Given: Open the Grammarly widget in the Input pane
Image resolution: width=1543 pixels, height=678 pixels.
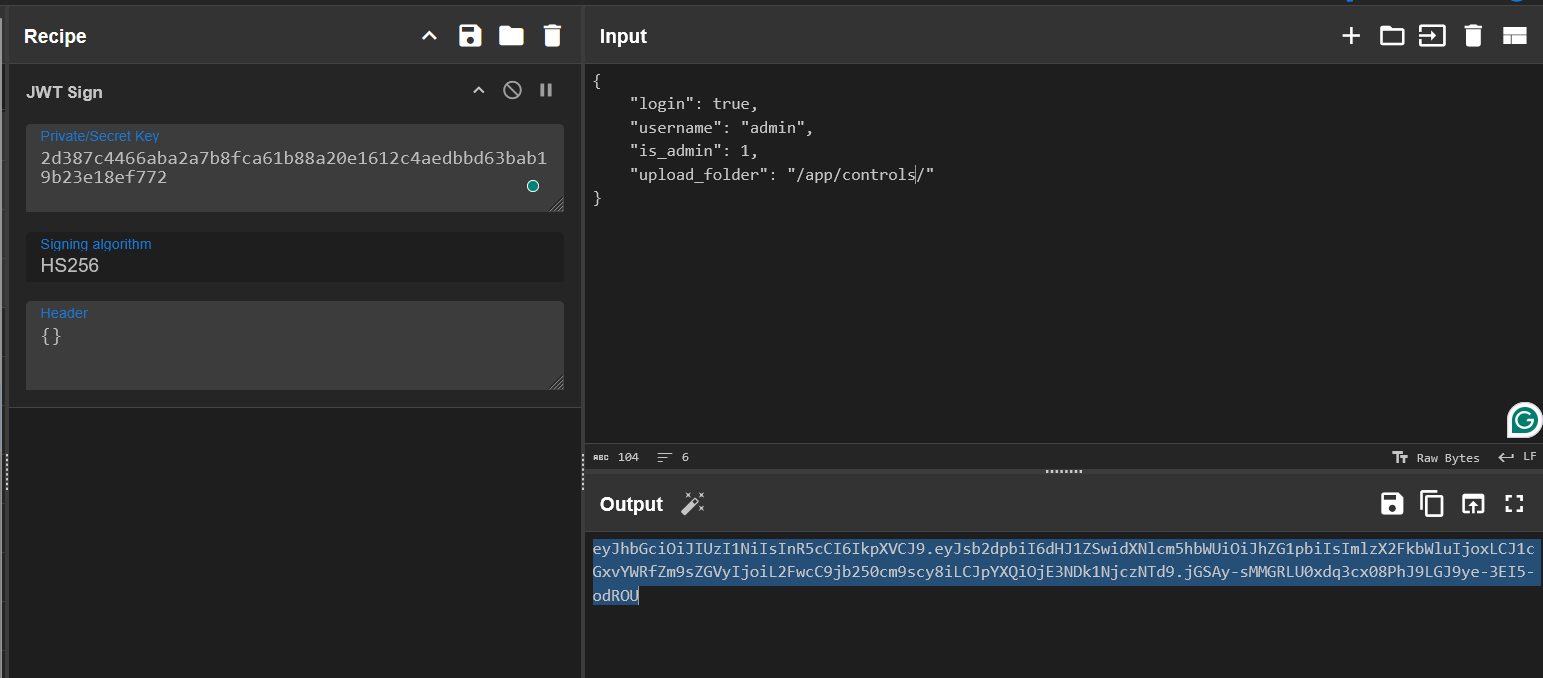Looking at the screenshot, I should (1524, 421).
